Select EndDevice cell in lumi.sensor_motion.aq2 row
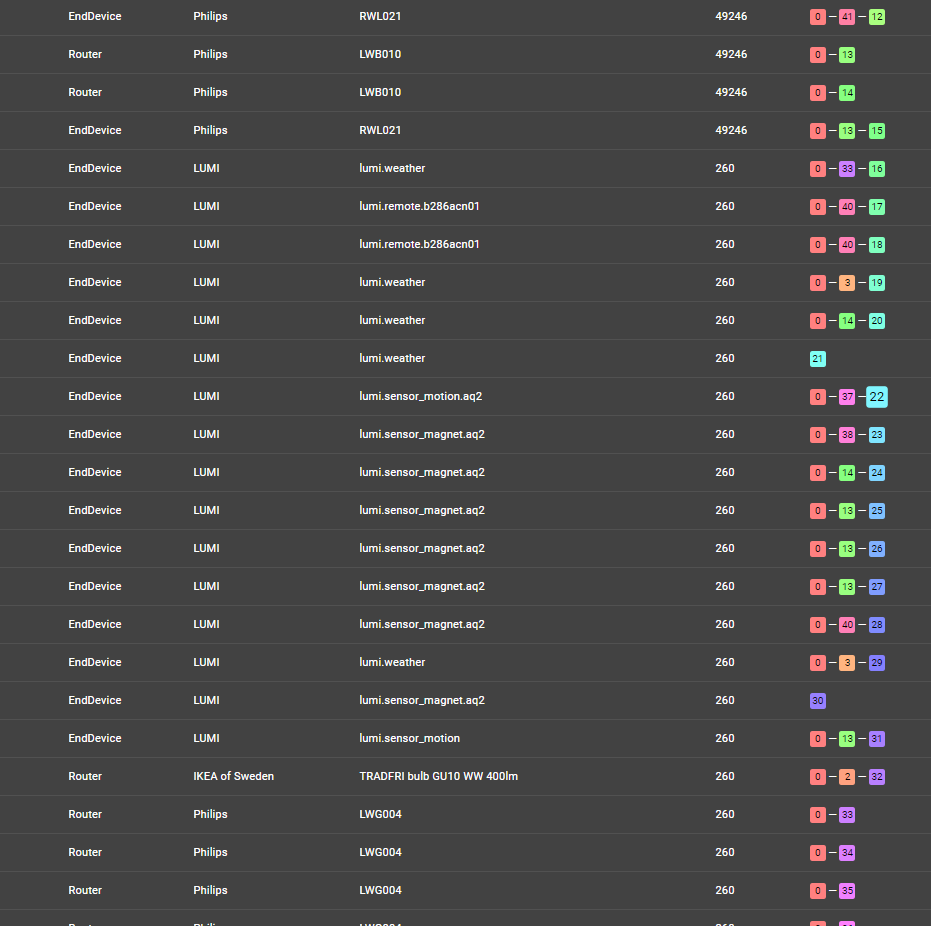The image size is (931, 926). coord(94,396)
